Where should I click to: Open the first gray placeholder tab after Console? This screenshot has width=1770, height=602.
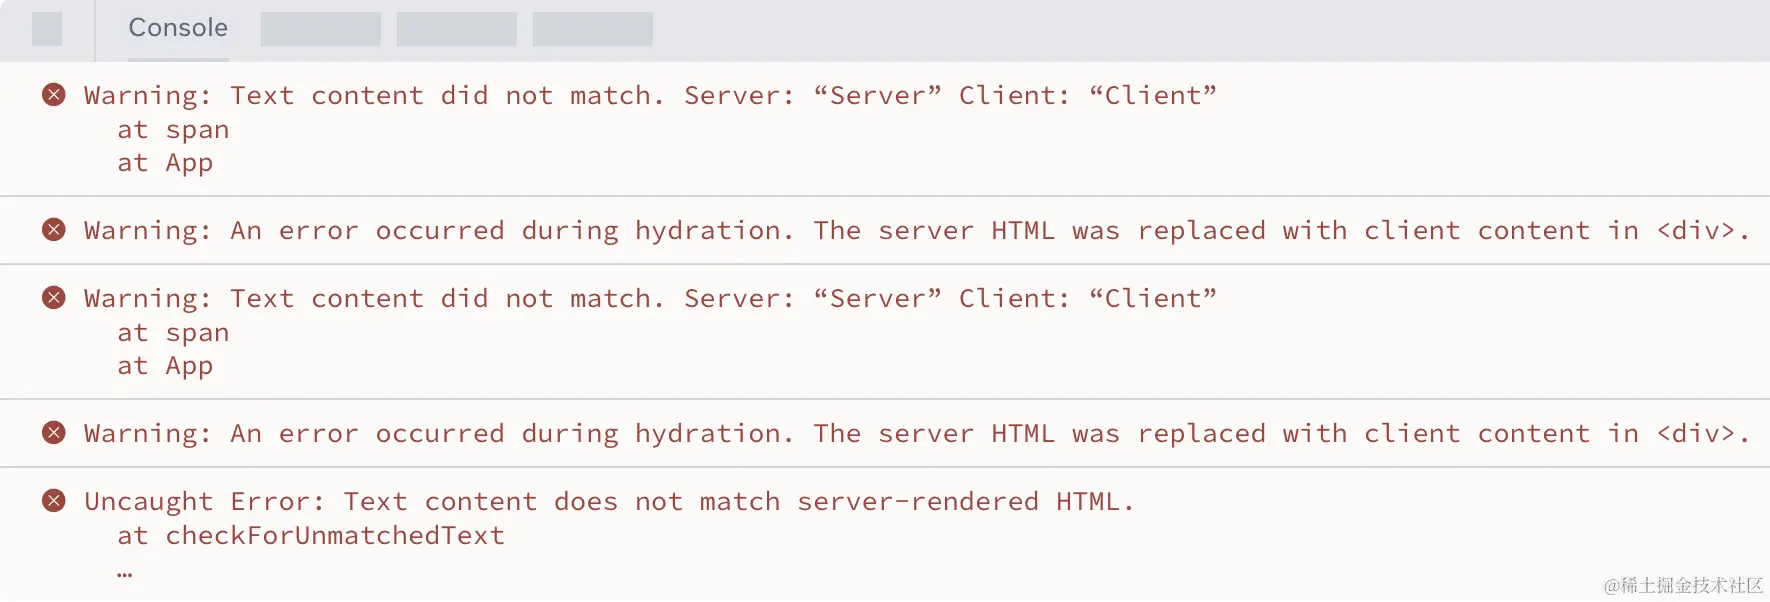(x=321, y=29)
